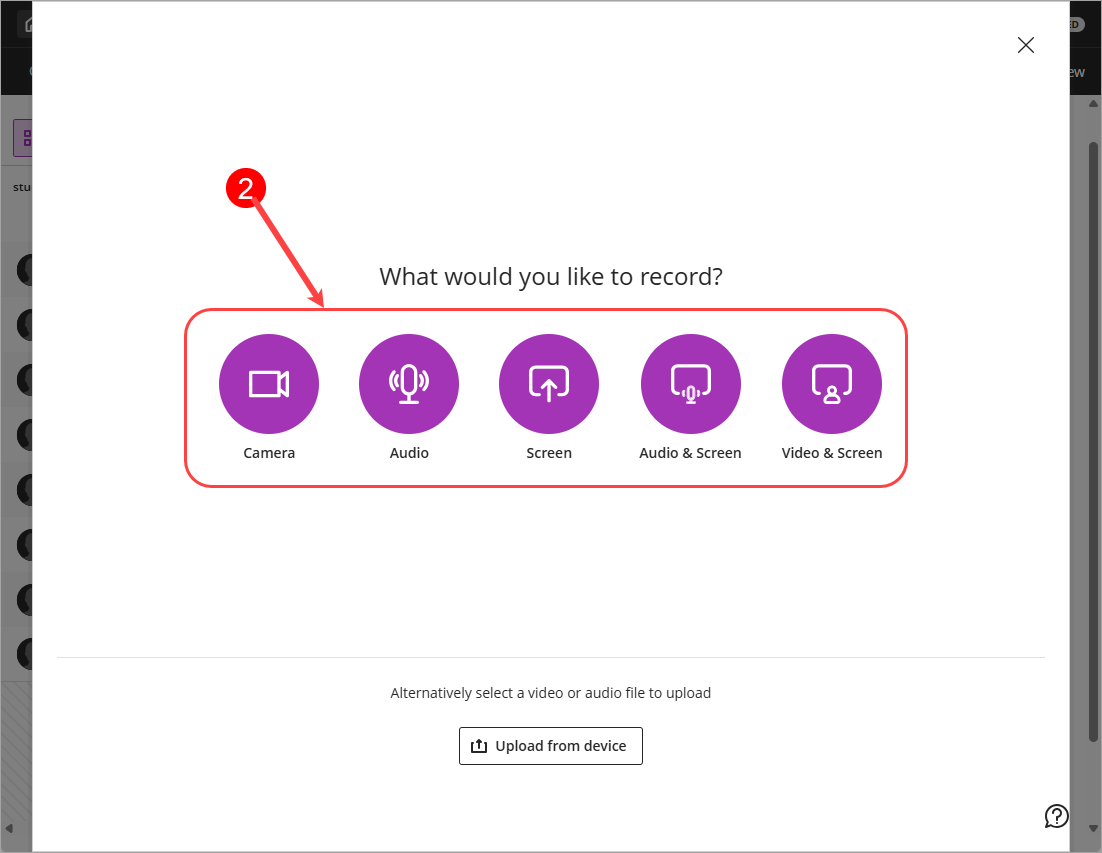Image resolution: width=1102 pixels, height=853 pixels.
Task: Click the "Video & Screen" text label
Action: tap(831, 453)
